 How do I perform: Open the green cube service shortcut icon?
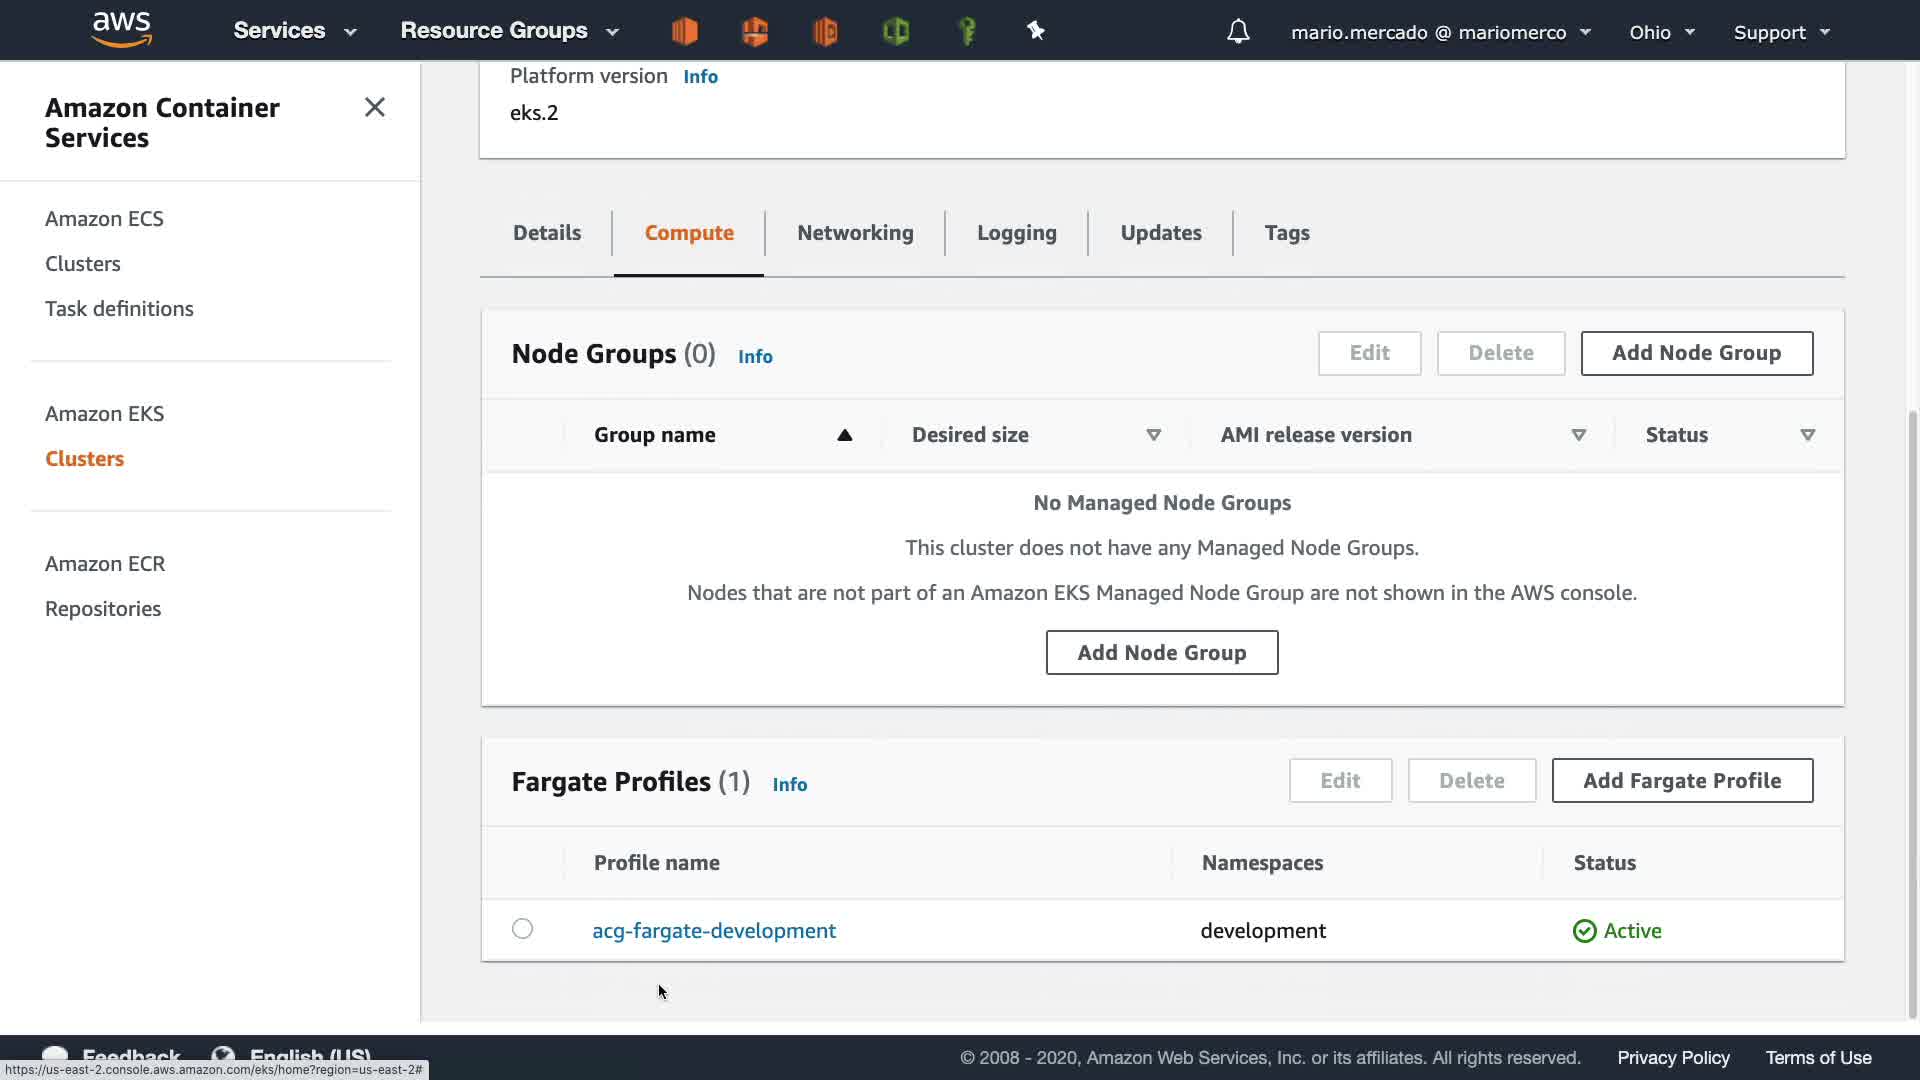[896, 32]
